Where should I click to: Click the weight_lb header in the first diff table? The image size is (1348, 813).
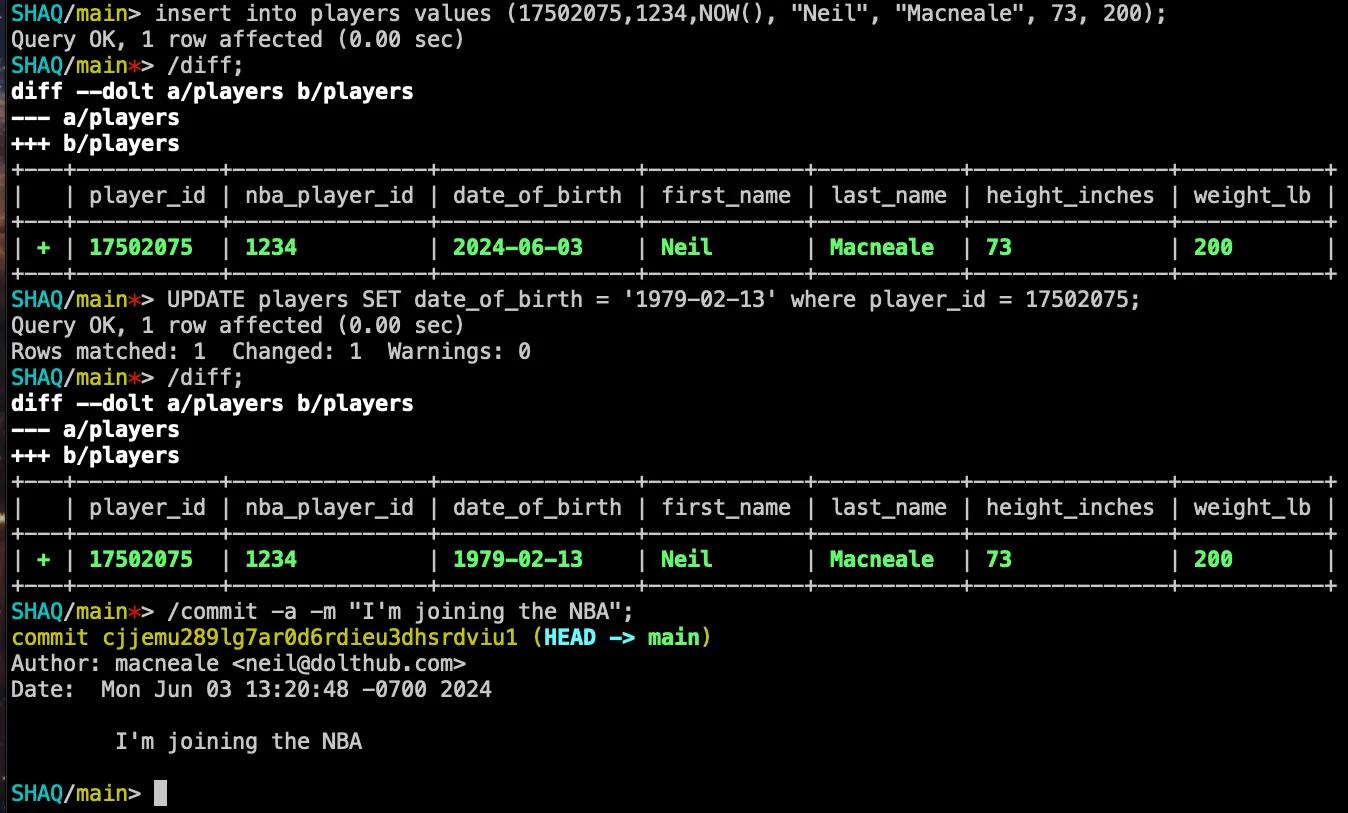(x=1251, y=195)
